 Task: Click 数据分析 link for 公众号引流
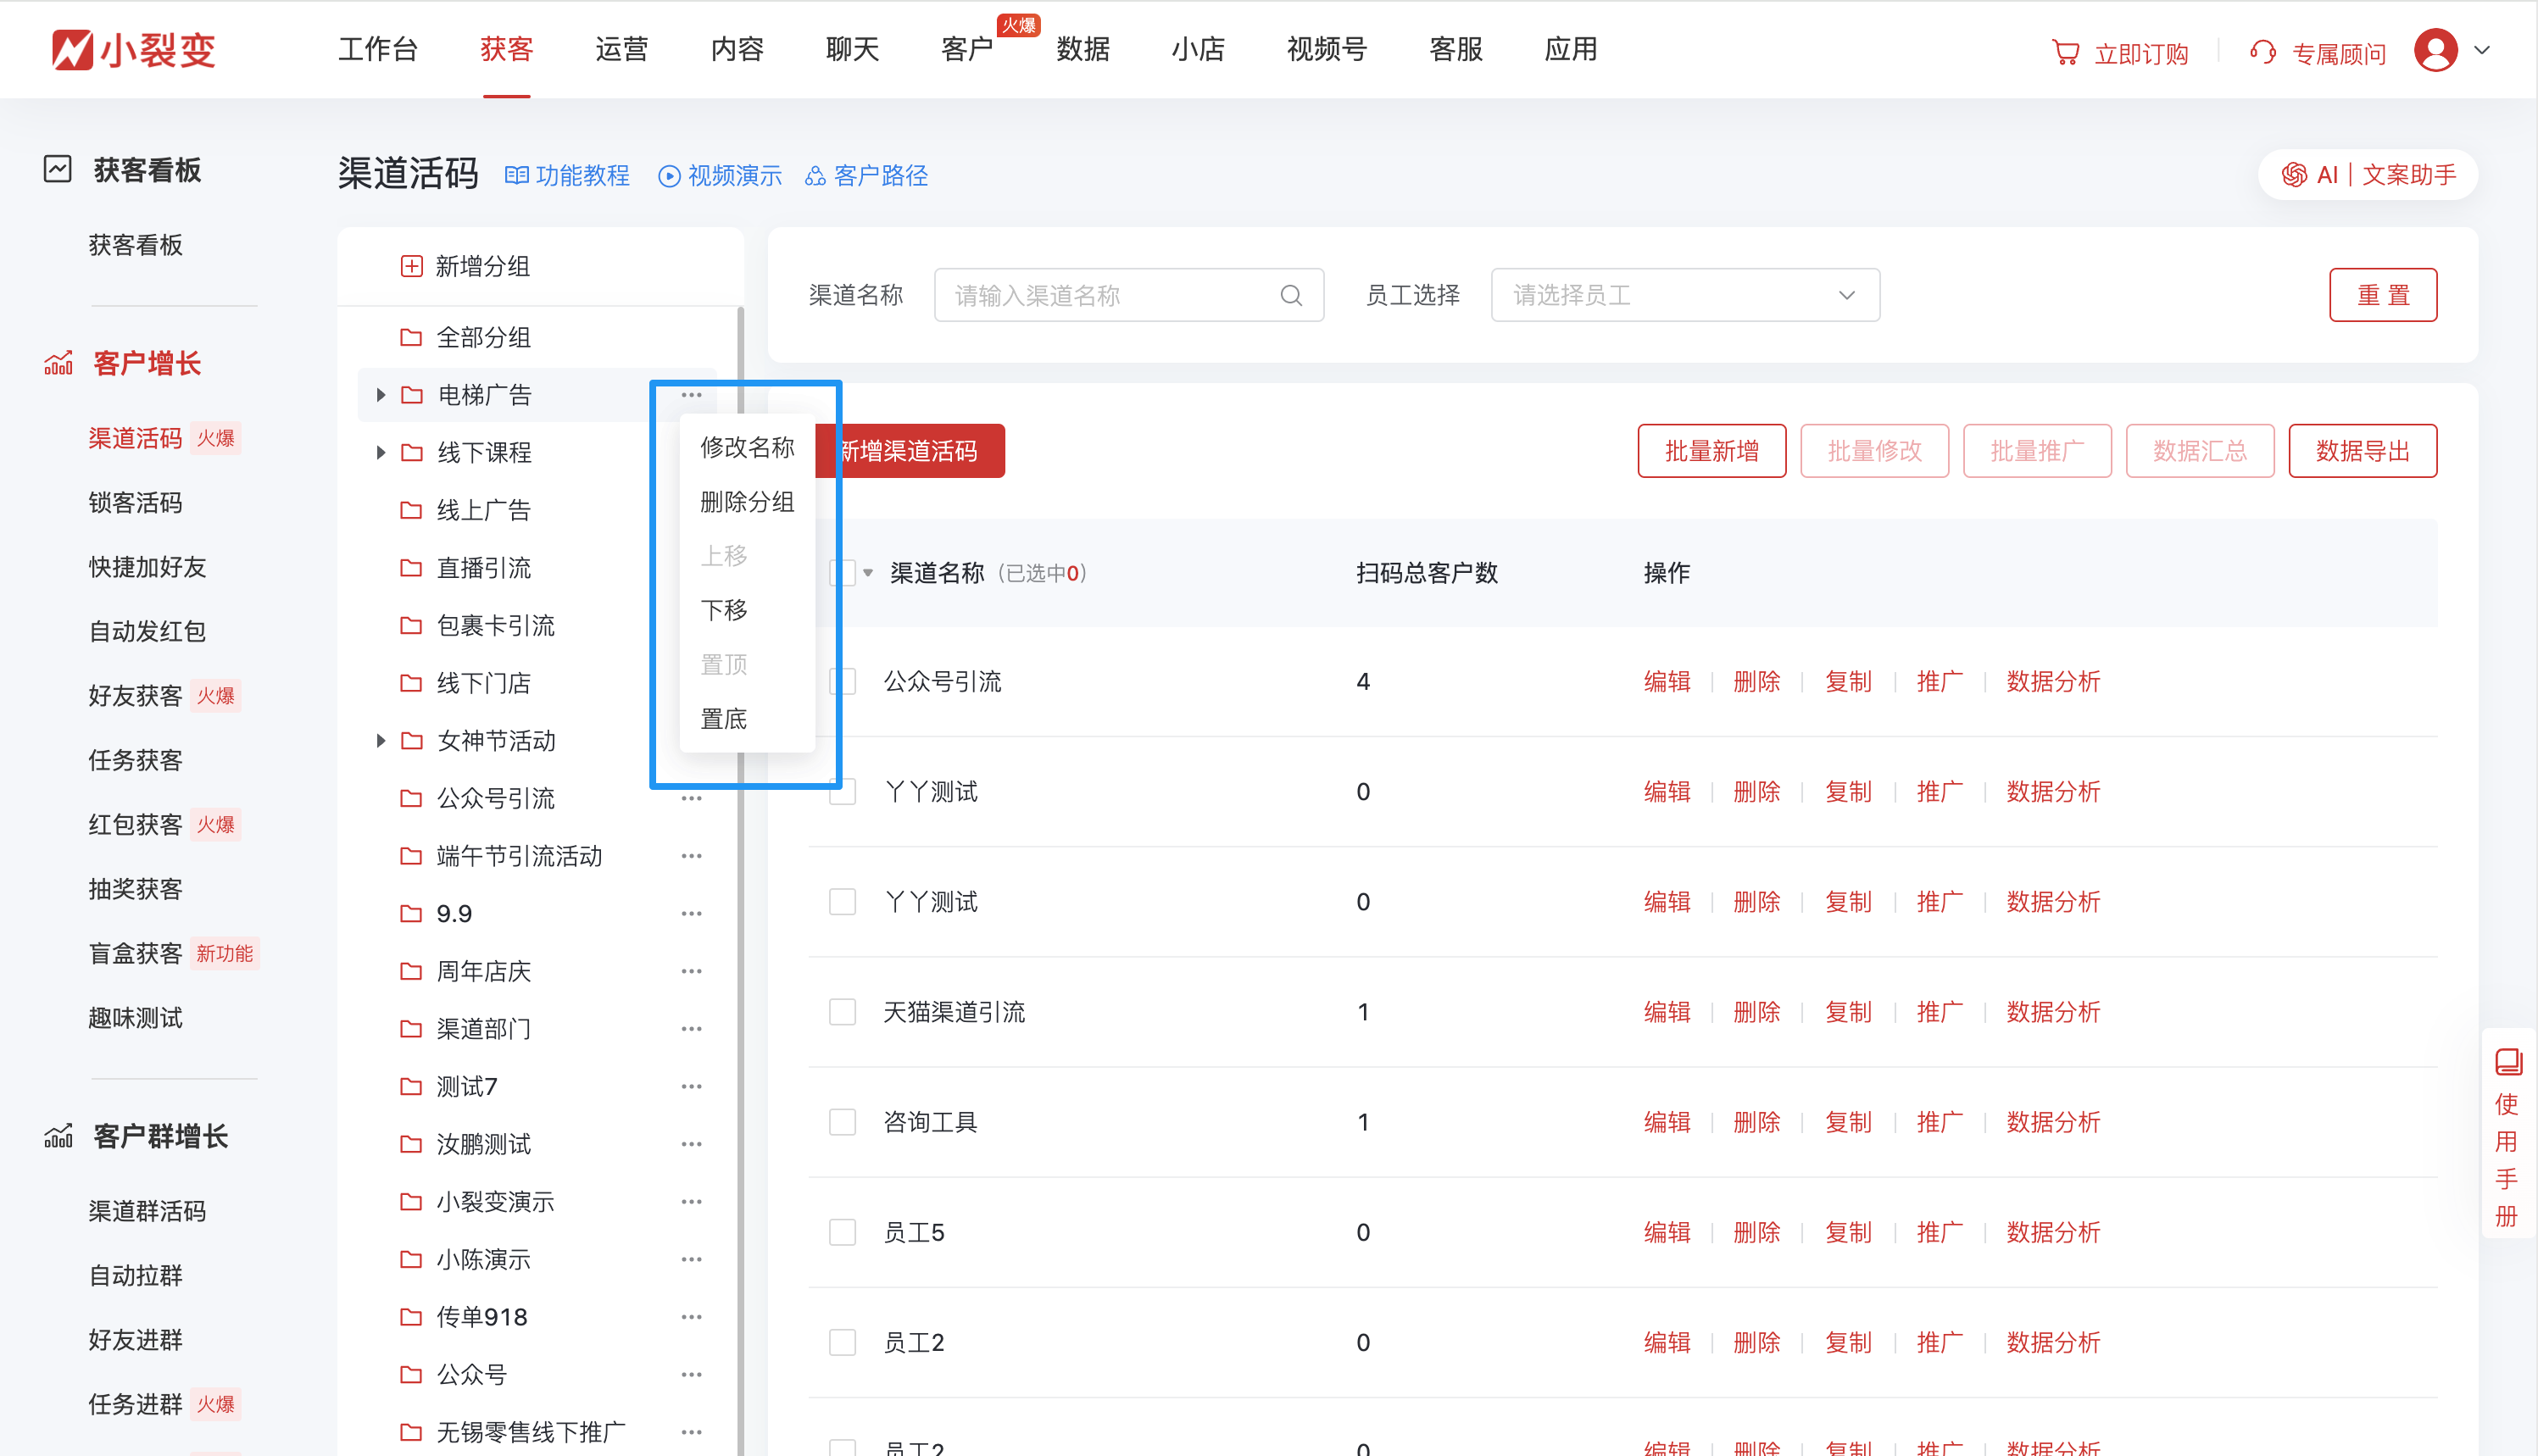[x=2052, y=682]
